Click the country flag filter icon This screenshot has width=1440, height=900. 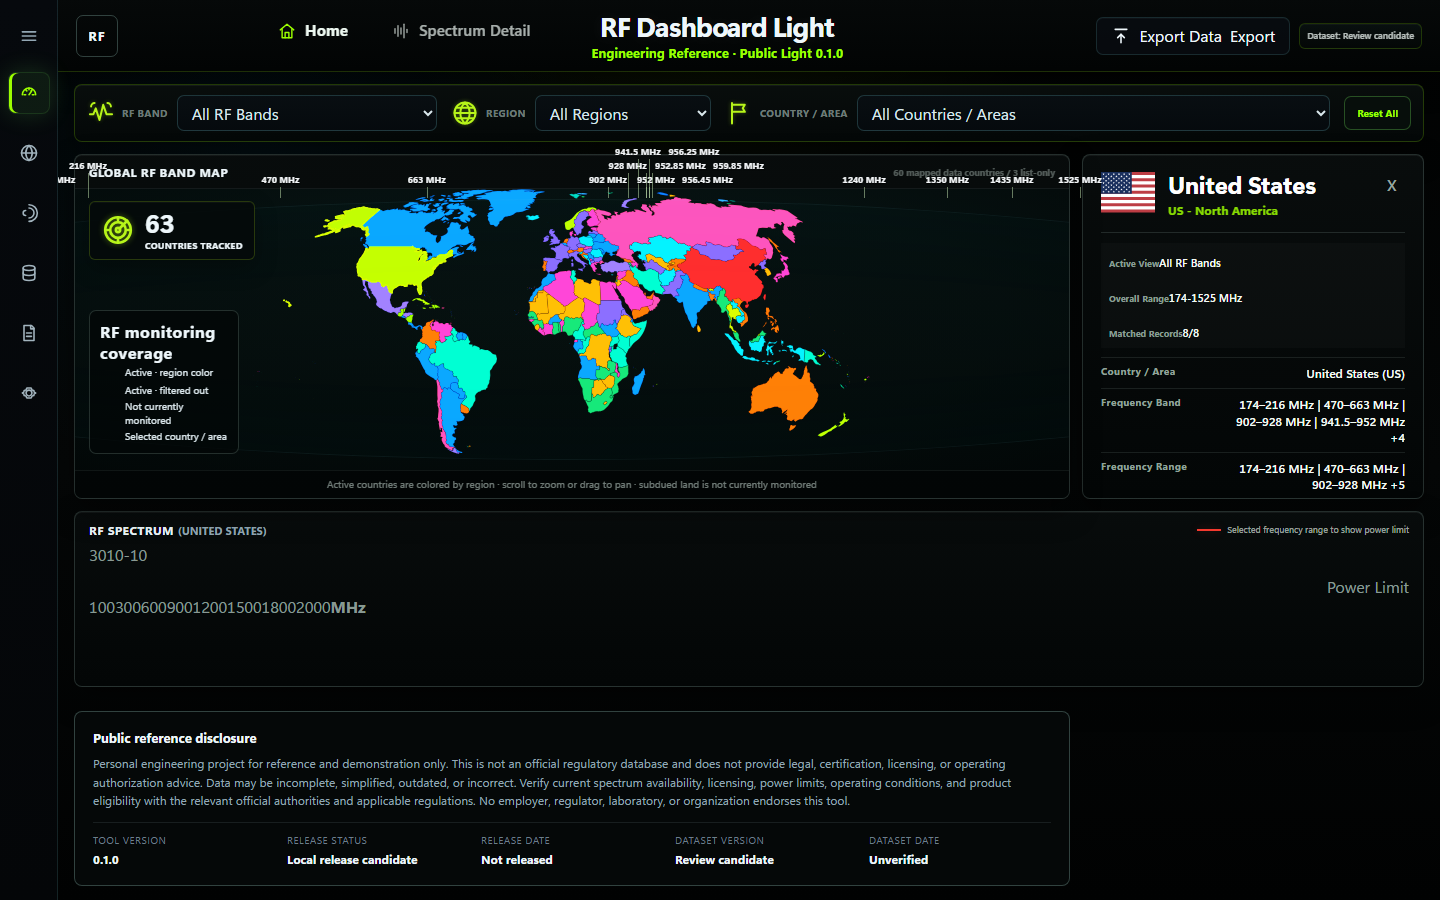(738, 113)
